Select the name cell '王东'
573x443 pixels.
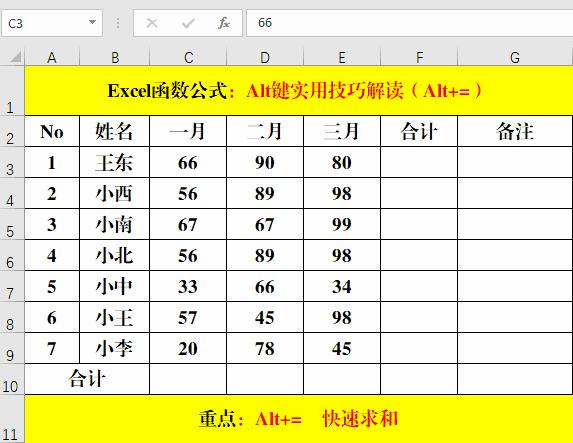pyautogui.click(x=115, y=162)
